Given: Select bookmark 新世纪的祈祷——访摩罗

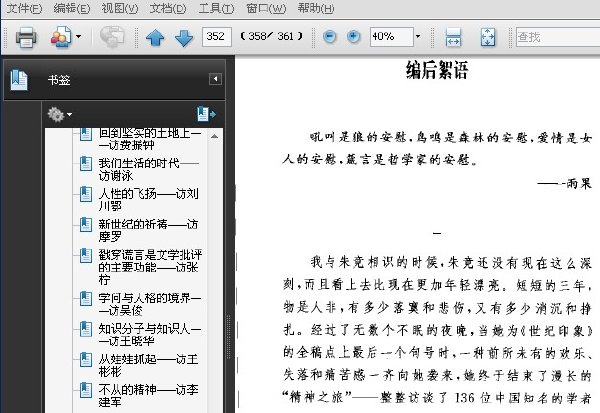Looking at the screenshot, I should click(x=148, y=230).
